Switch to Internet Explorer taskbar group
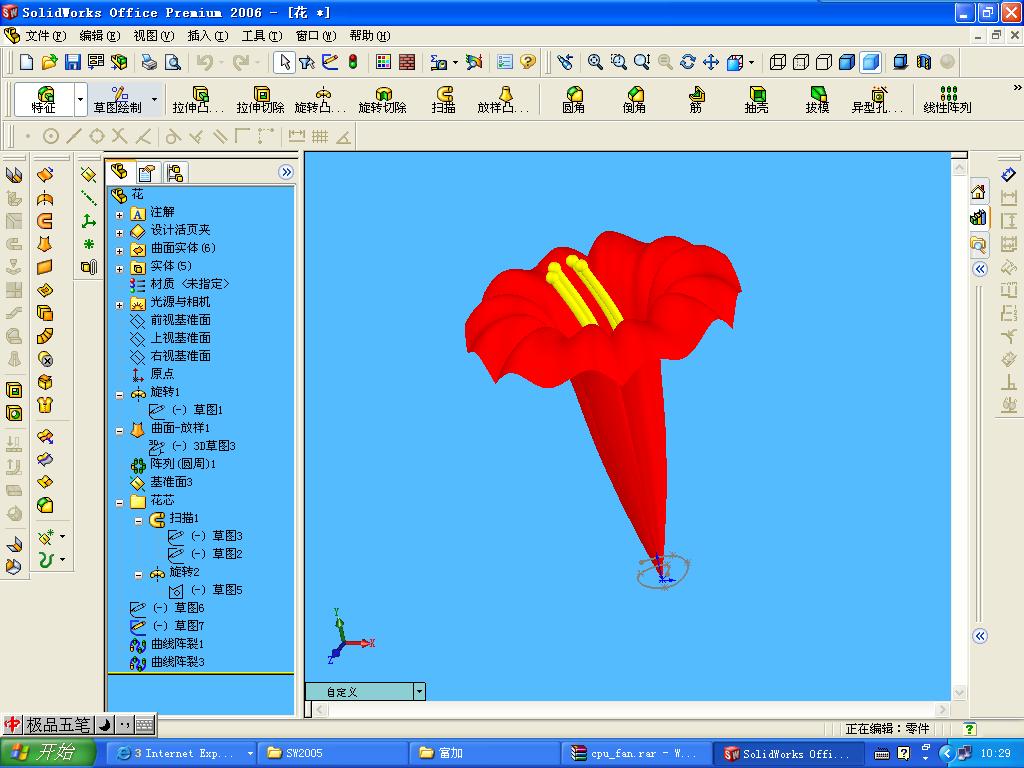 click(182, 753)
